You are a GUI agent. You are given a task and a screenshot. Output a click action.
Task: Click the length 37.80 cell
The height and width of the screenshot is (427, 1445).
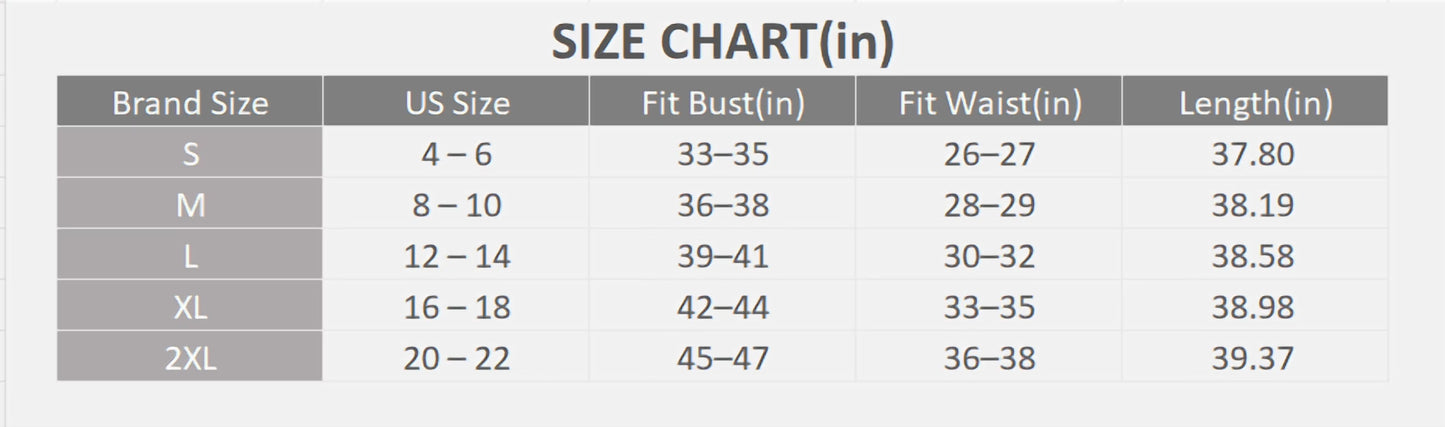(1255, 153)
